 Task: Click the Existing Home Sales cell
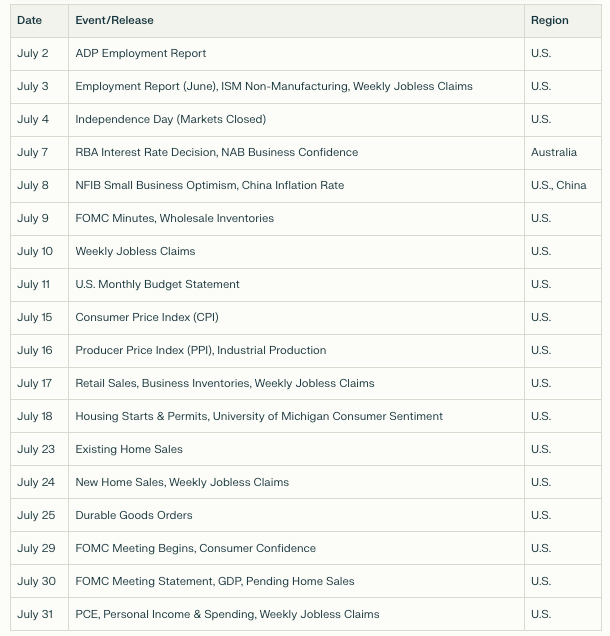click(129, 449)
